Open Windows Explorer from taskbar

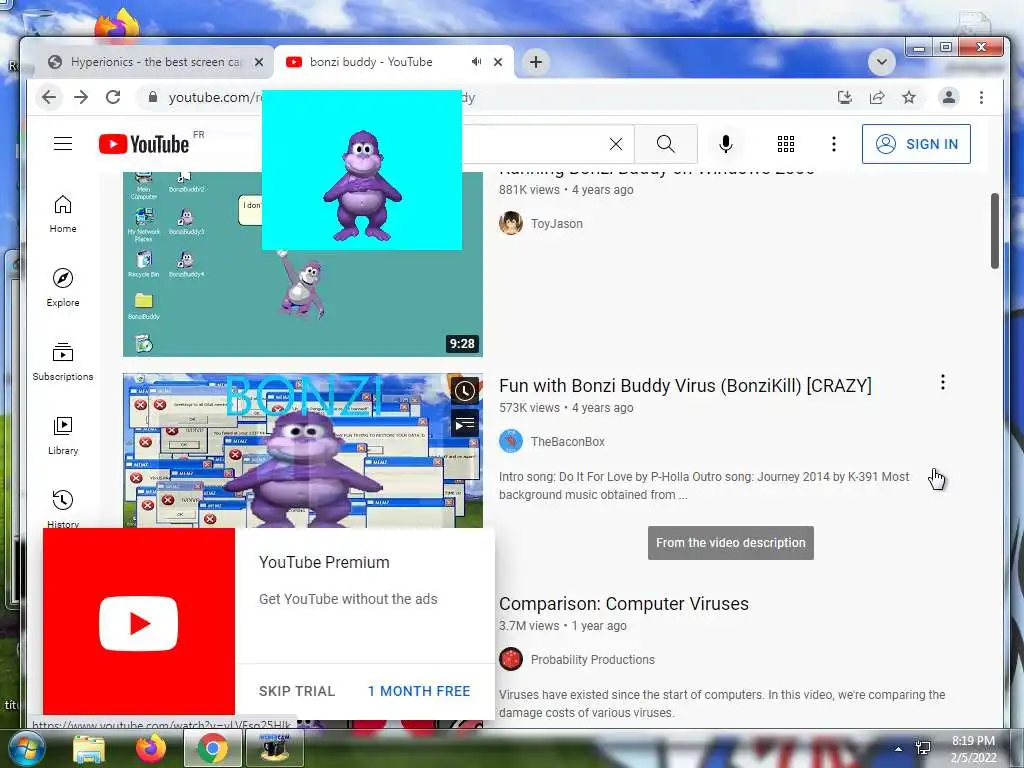(89, 749)
